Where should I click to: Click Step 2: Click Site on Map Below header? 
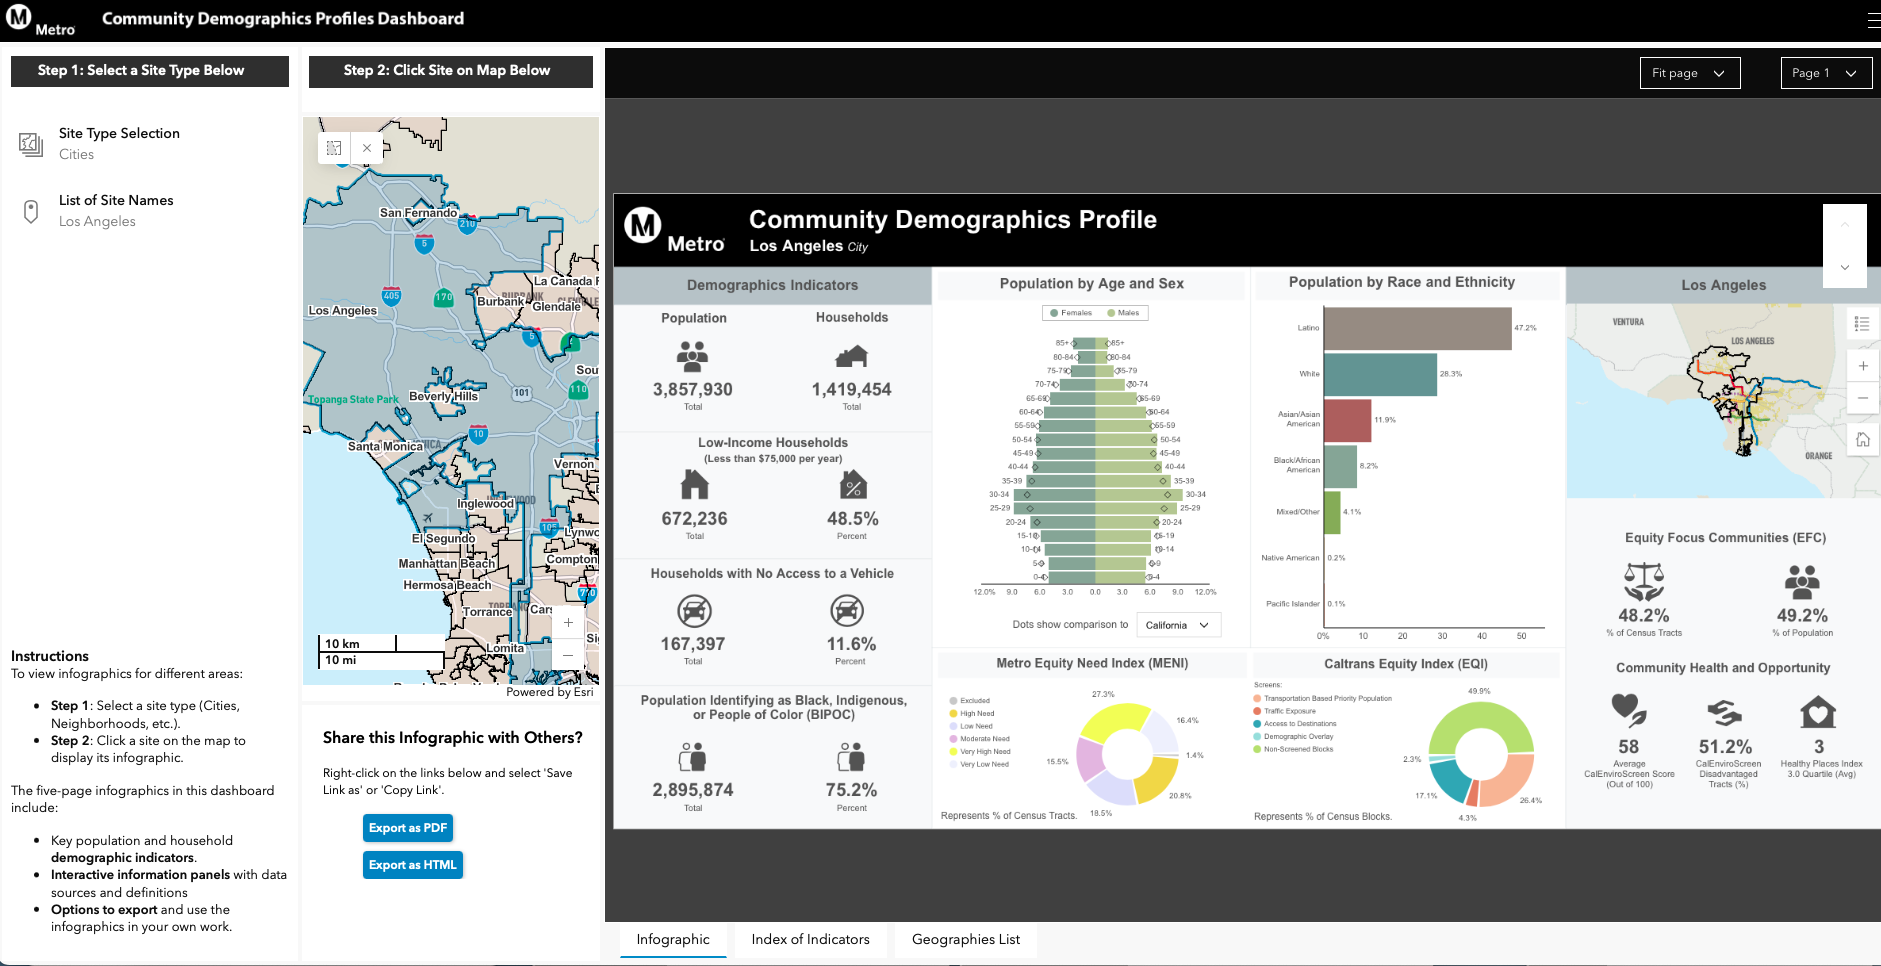click(x=450, y=71)
